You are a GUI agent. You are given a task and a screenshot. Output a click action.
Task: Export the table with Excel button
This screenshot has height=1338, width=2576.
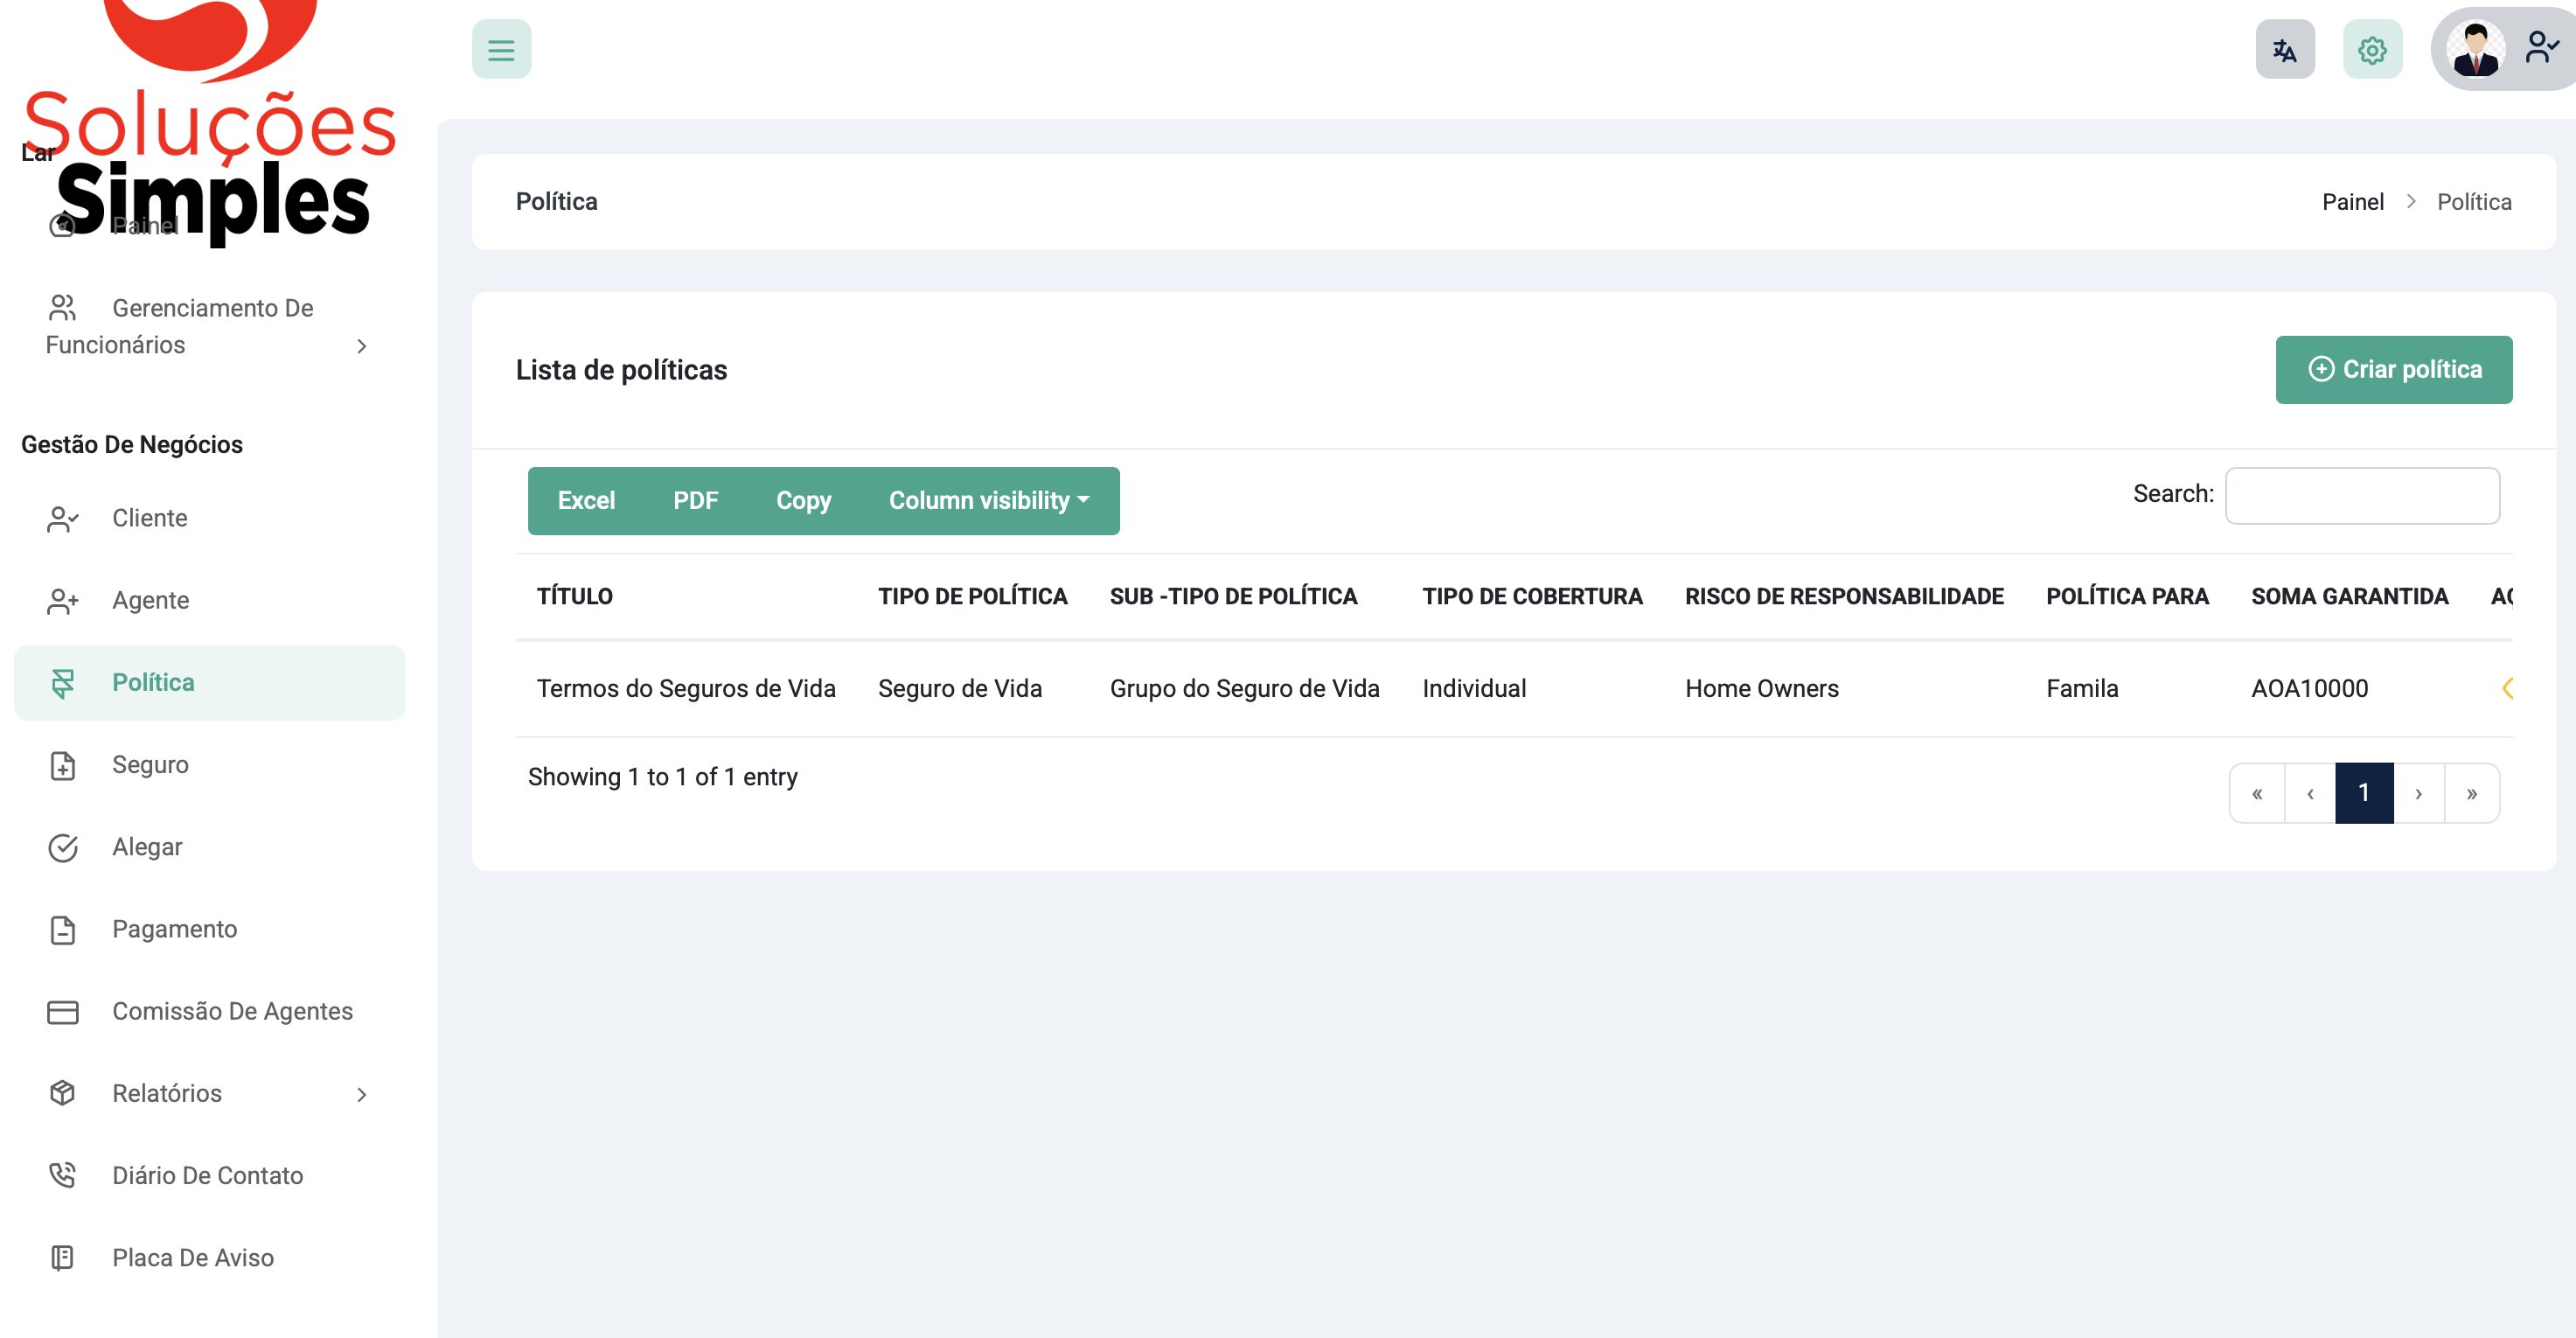point(586,500)
